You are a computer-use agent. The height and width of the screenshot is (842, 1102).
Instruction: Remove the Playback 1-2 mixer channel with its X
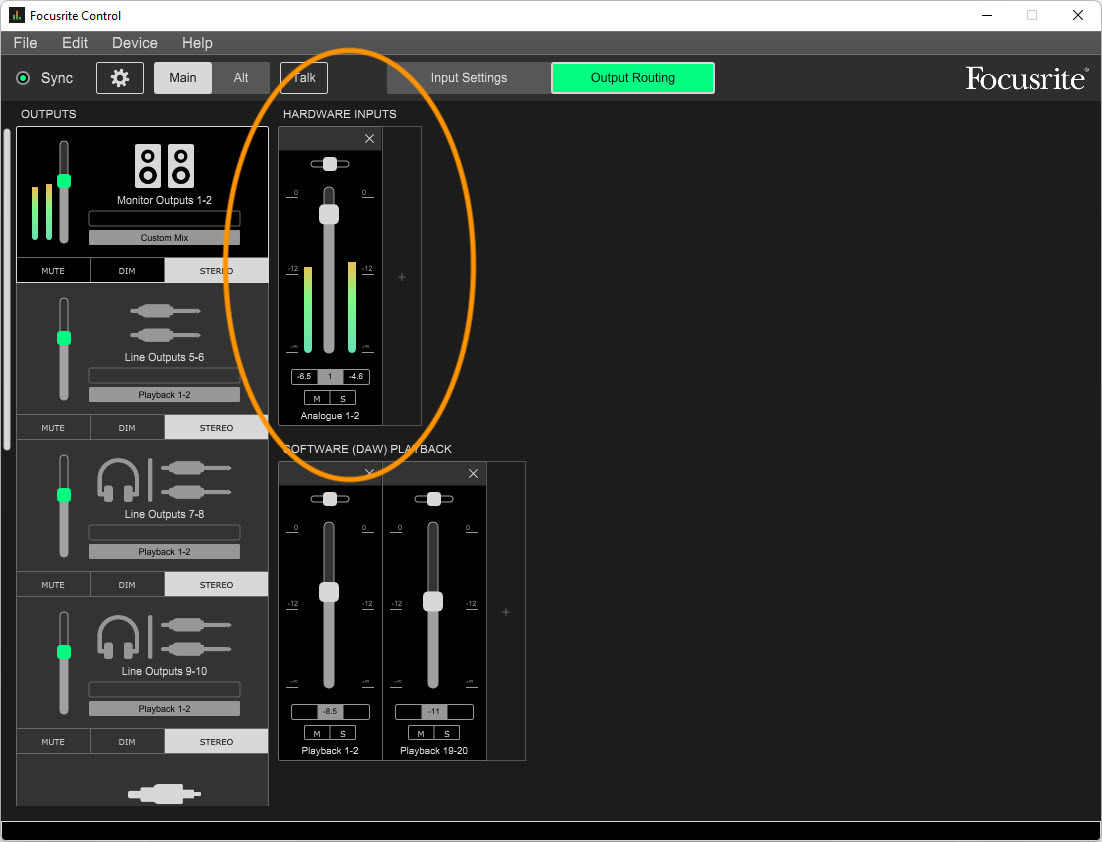369,472
